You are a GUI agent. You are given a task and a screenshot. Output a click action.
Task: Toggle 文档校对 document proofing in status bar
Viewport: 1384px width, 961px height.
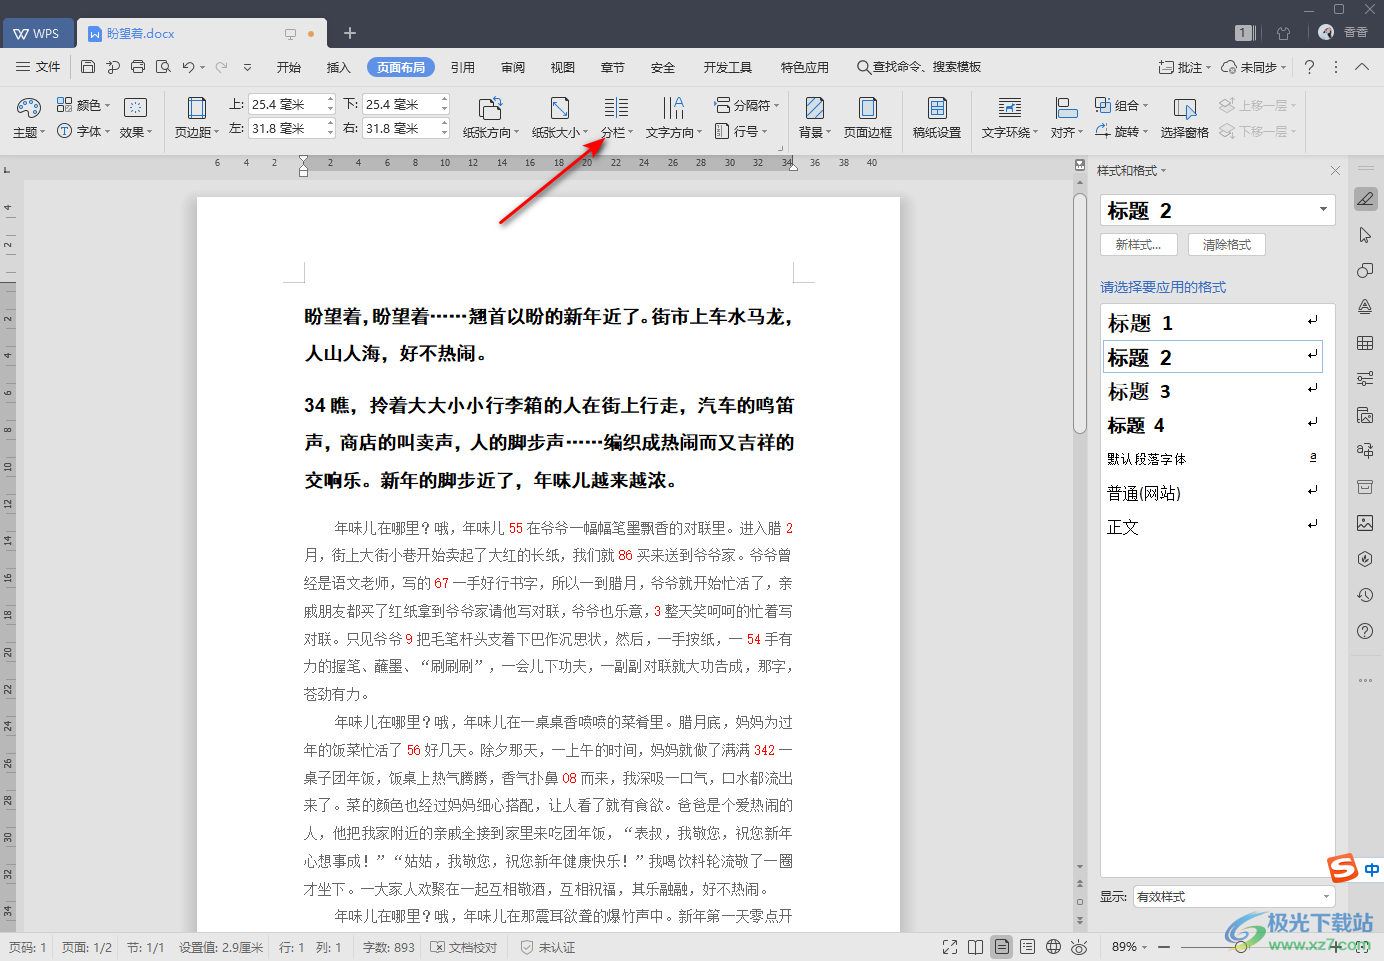click(x=464, y=947)
